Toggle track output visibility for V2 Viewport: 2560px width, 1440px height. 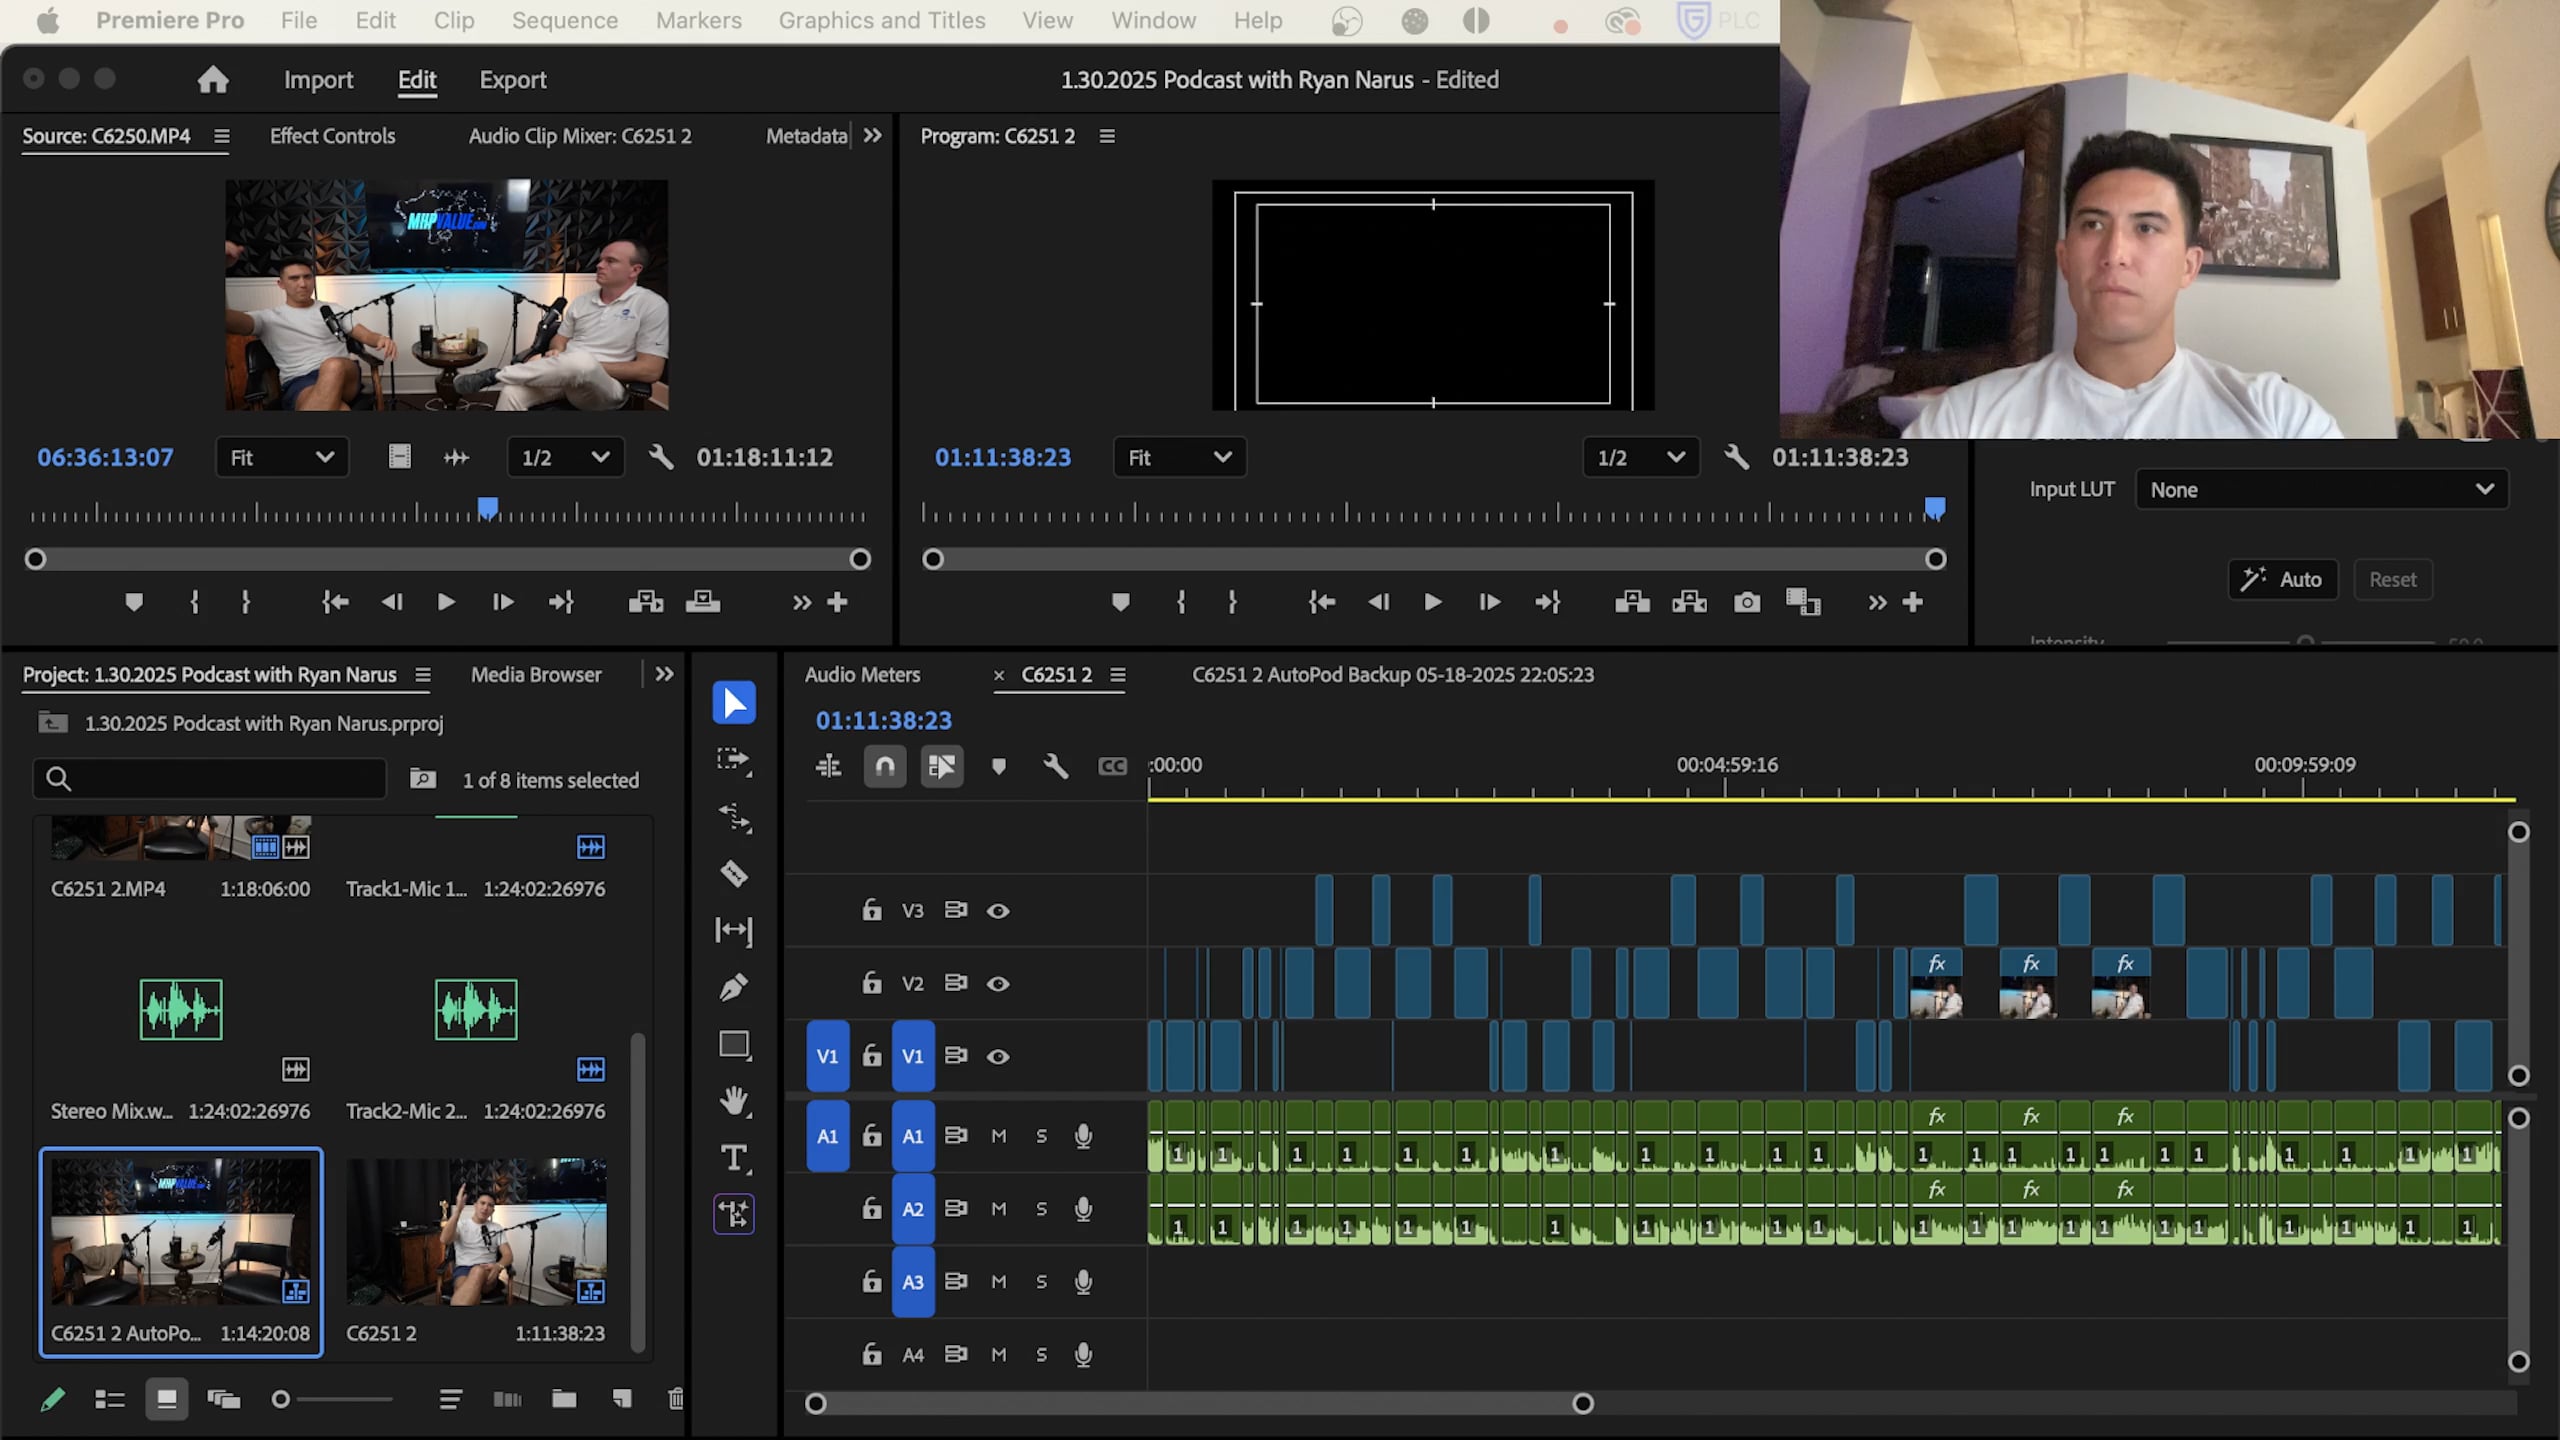(999, 983)
